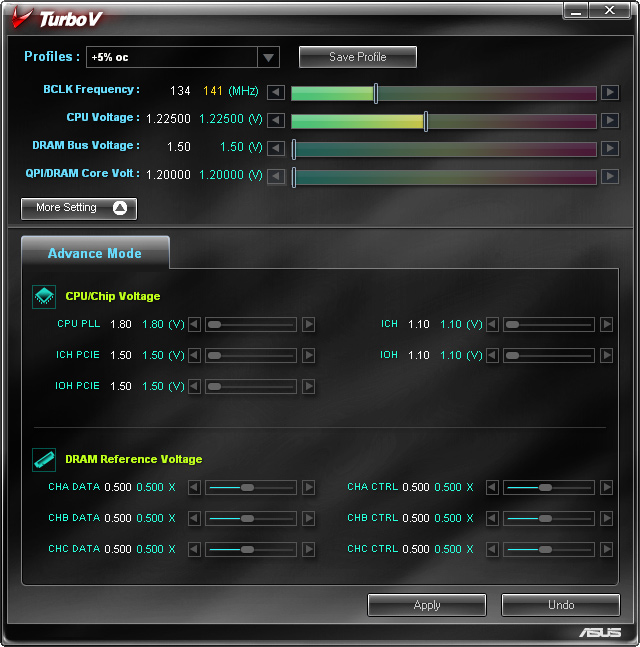Viewport: 640px width, 647px height.
Task: Decrease IOH voltage with left arrow
Action: [x=492, y=355]
